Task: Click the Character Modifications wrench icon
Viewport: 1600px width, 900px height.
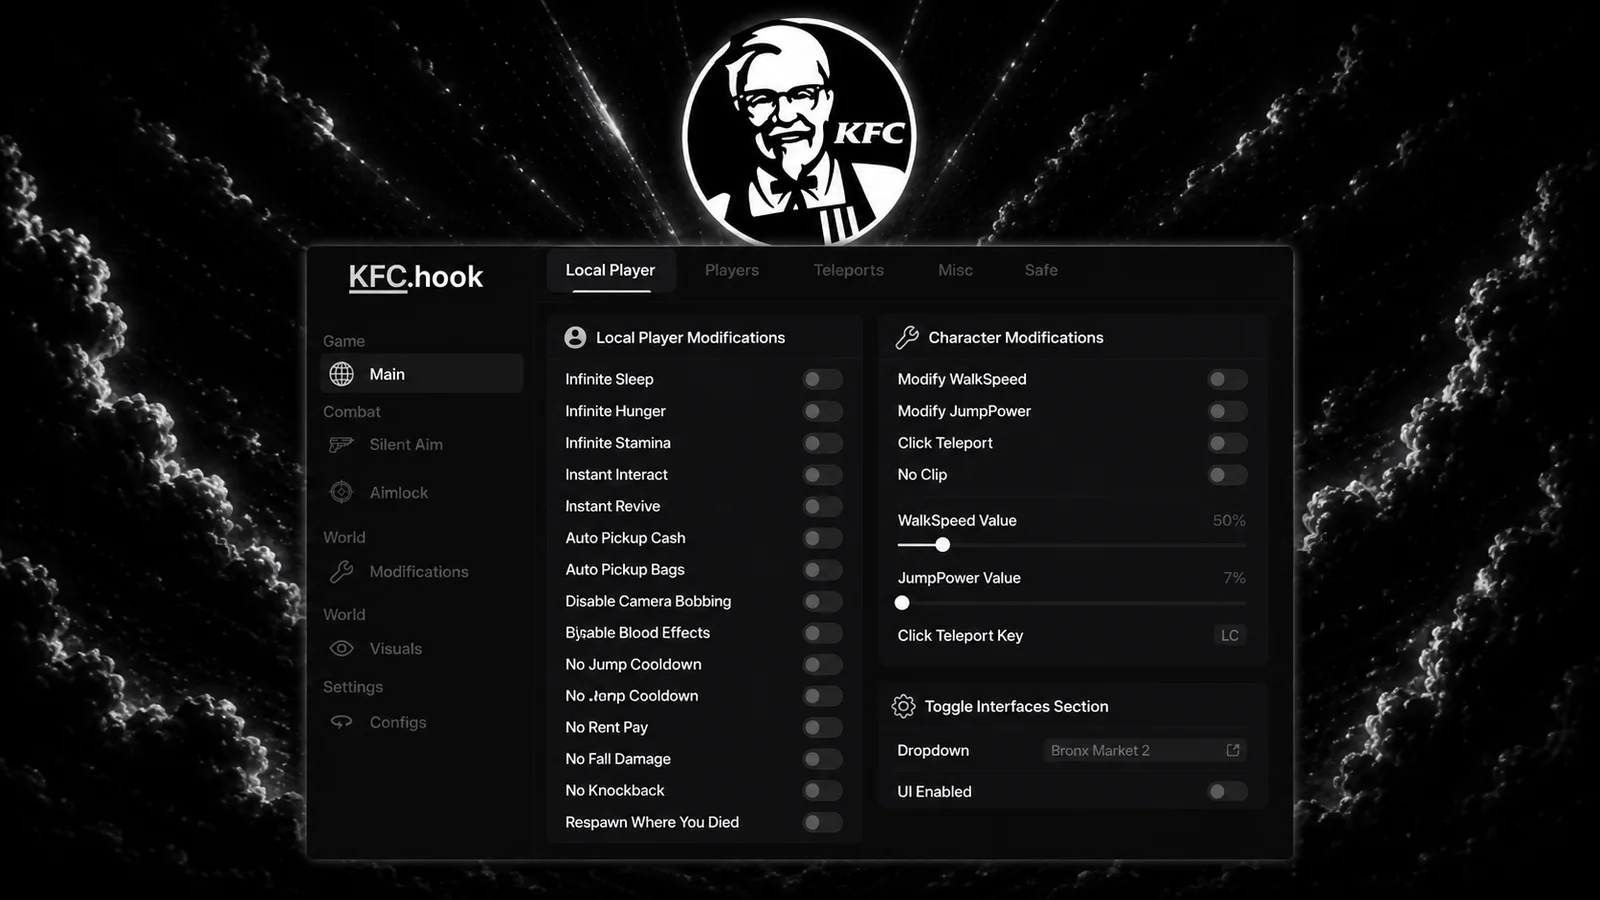Action: (x=907, y=338)
